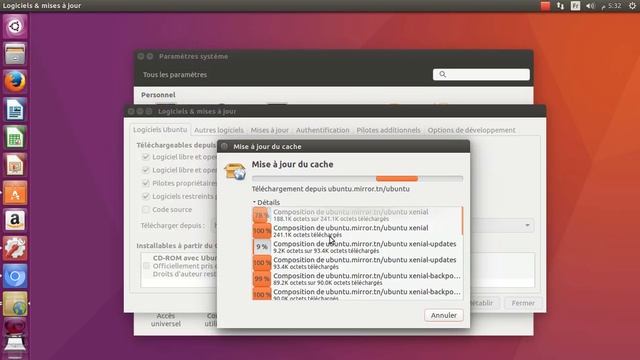The image size is (640, 360).
Task: Open the session gear menu
Action: (x=632, y=6)
